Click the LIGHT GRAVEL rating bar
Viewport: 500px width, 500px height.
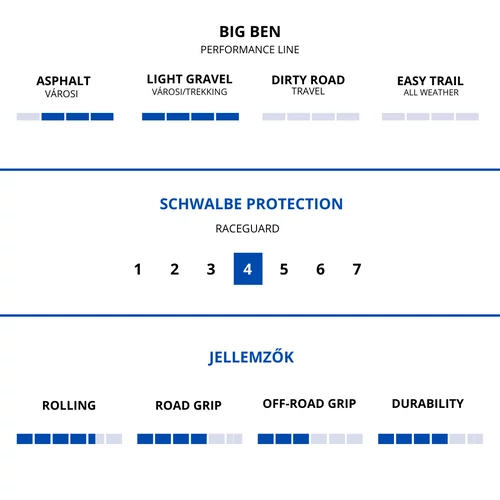pyautogui.click(x=190, y=117)
